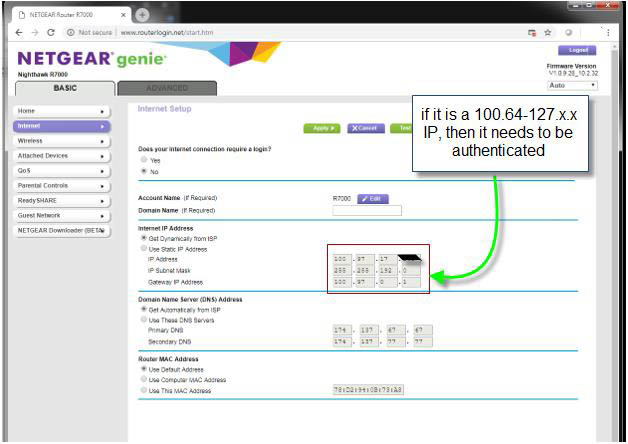
Task: Click the Firmware Version text
Action: click(x=571, y=66)
